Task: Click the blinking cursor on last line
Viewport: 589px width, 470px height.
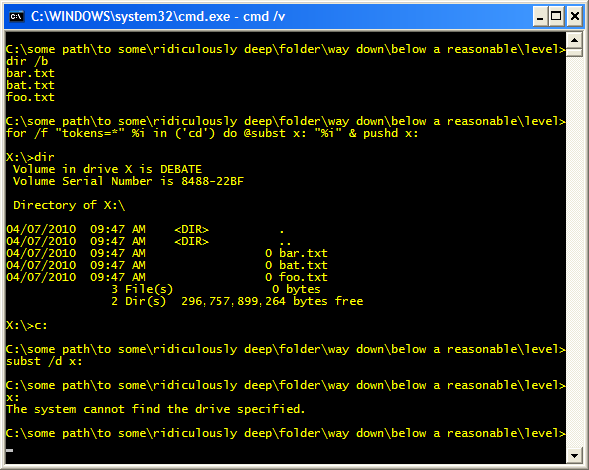Action: click(10, 450)
